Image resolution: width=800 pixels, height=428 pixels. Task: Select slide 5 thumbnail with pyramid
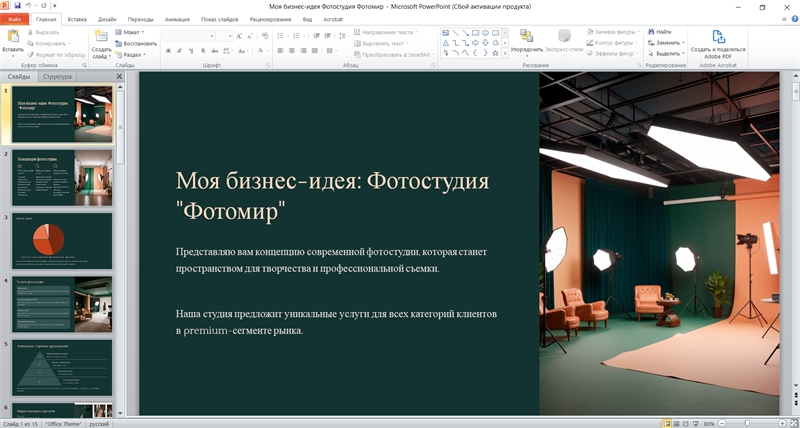(62, 367)
